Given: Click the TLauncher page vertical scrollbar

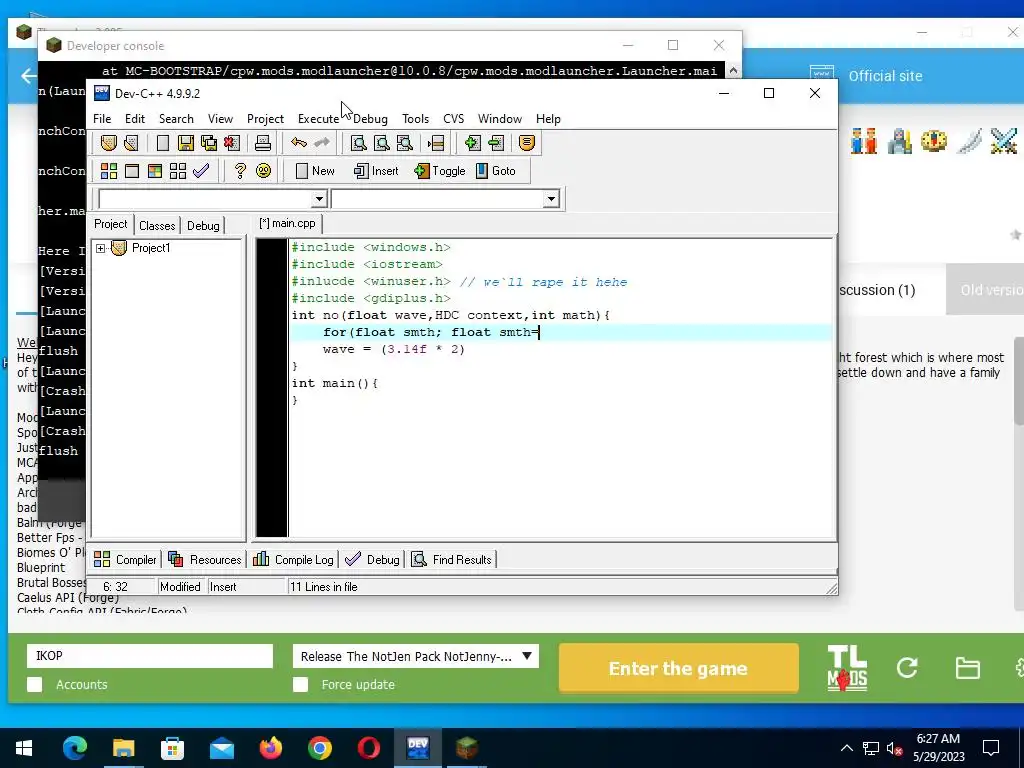Looking at the screenshot, I should pos(1018,381).
